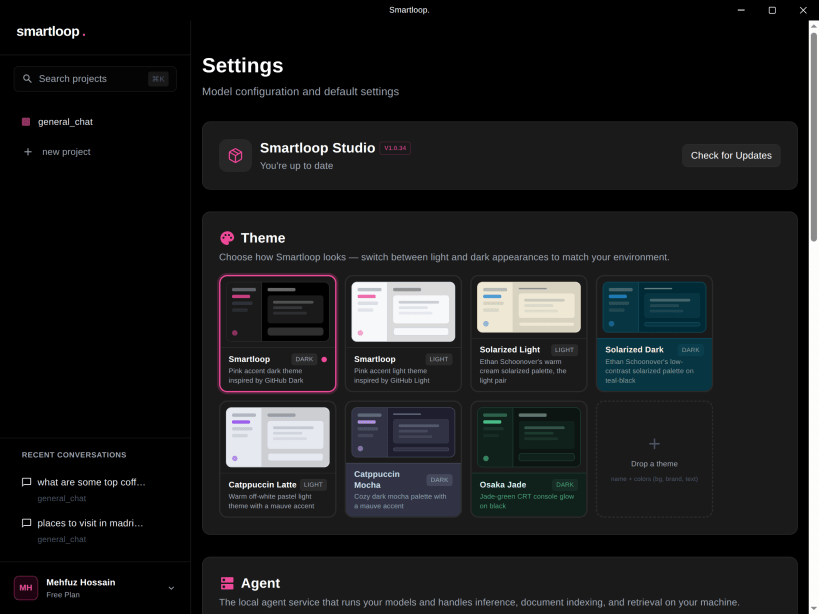Click the Theme section heading
Image resolution: width=819 pixels, height=614 pixels.
(263, 238)
